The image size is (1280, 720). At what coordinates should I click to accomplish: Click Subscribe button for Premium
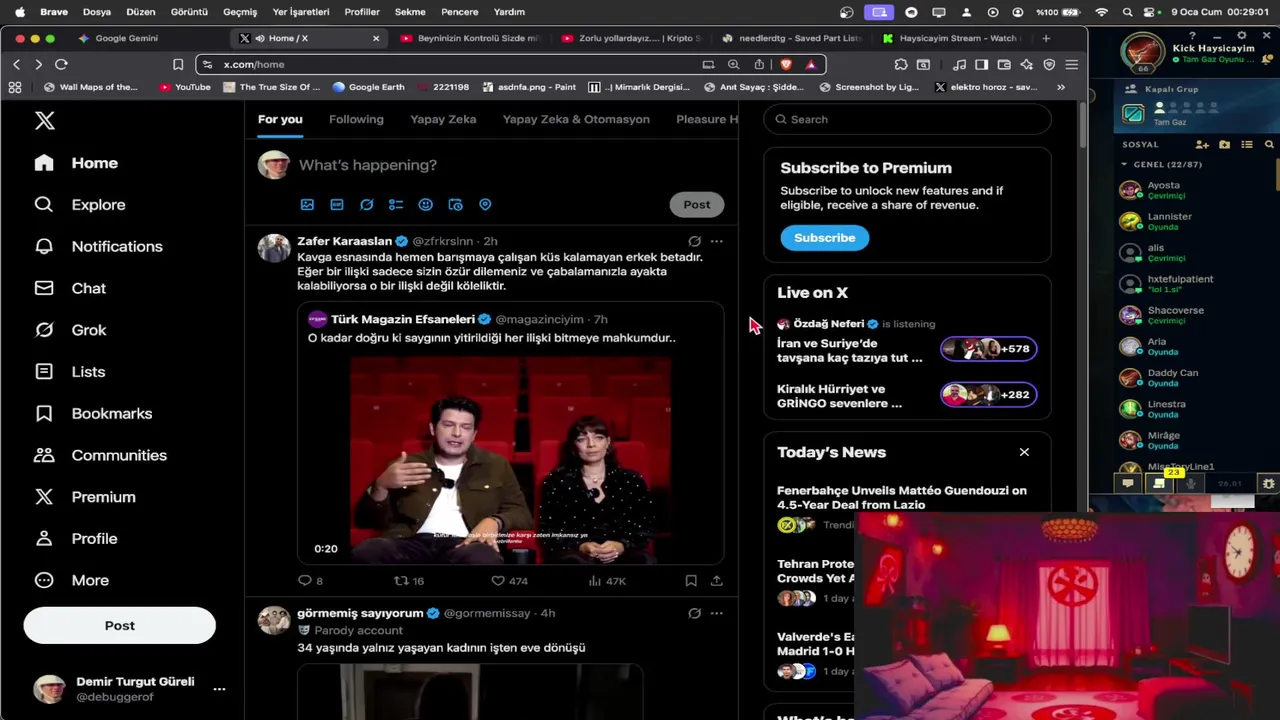825,238
